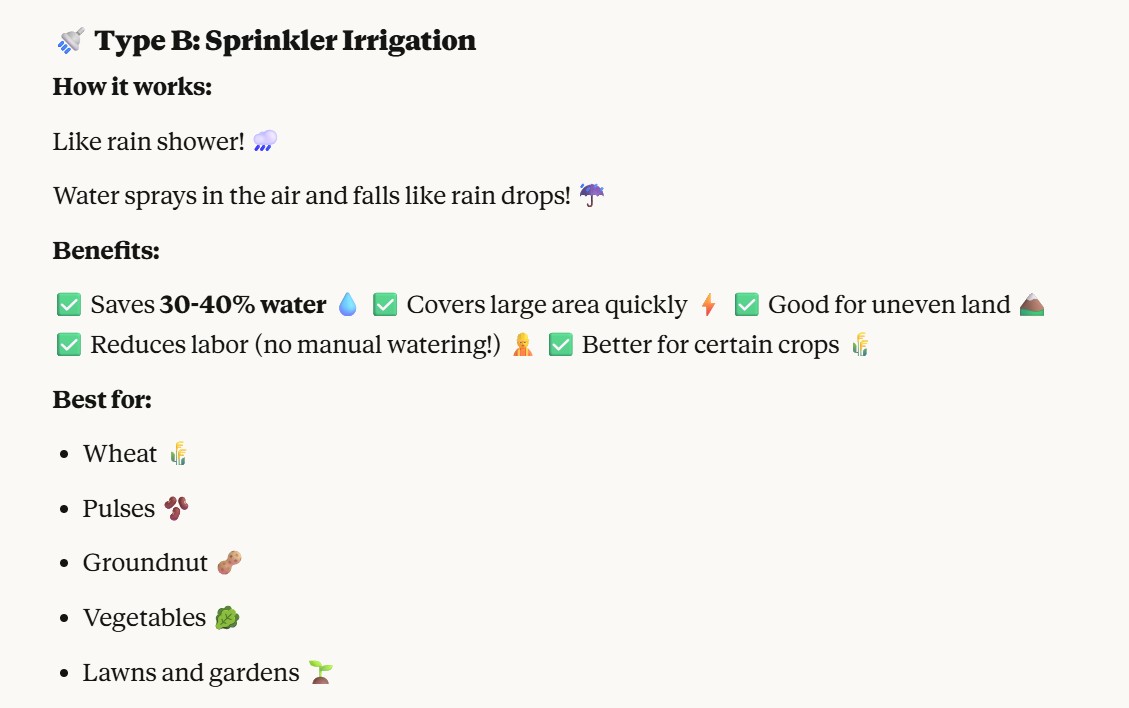Viewport: 1129px width, 708px height.
Task: Select the mountain emoji after "uneven land"
Action: (x=1031, y=304)
